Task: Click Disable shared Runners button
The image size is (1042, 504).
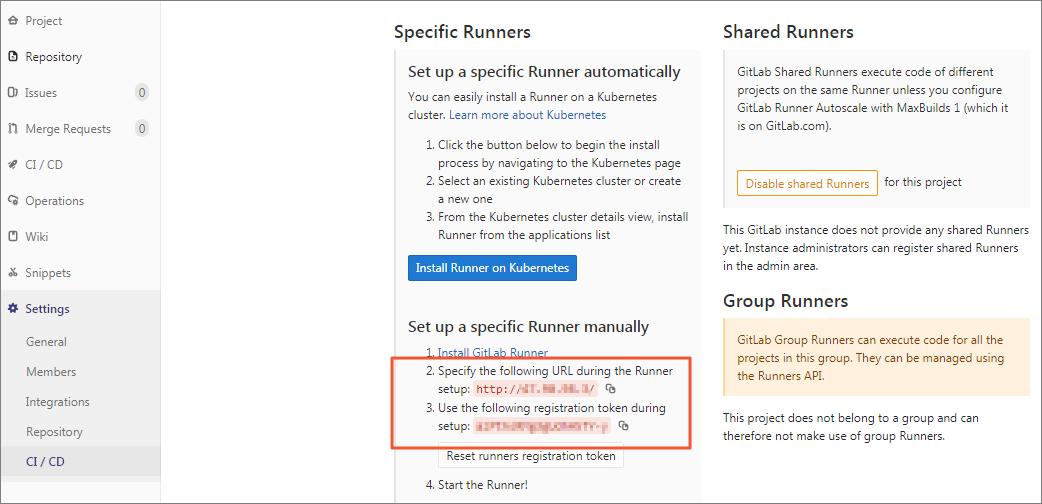Action: point(806,184)
